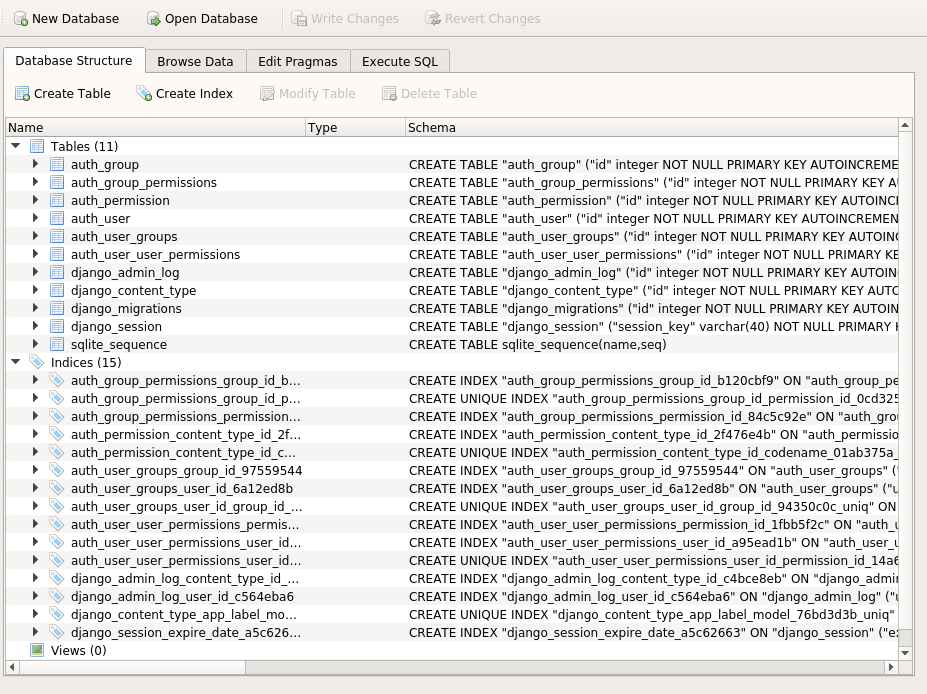Select the table icon beside auth_group_permissions
Screen dimensions: 927x694
click(x=57, y=182)
